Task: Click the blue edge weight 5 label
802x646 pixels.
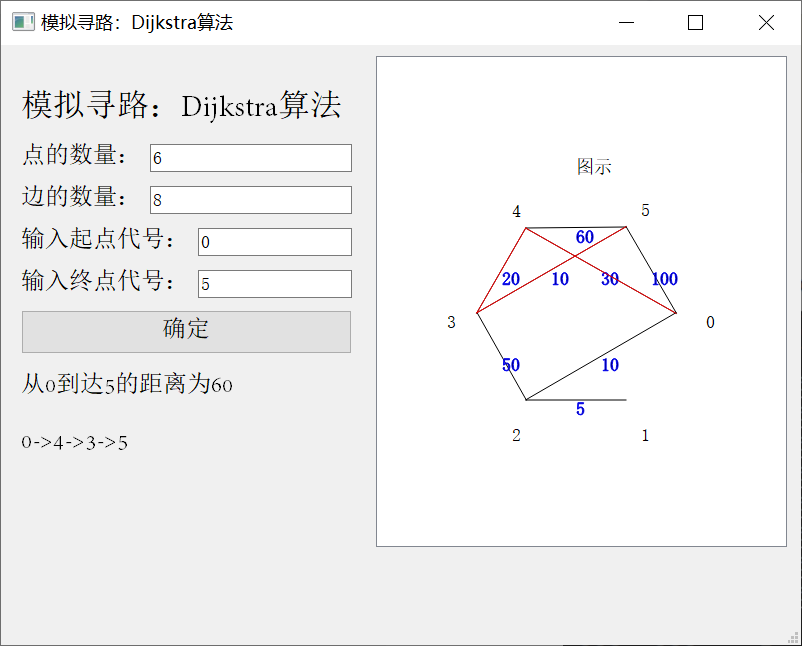Action: click(580, 409)
